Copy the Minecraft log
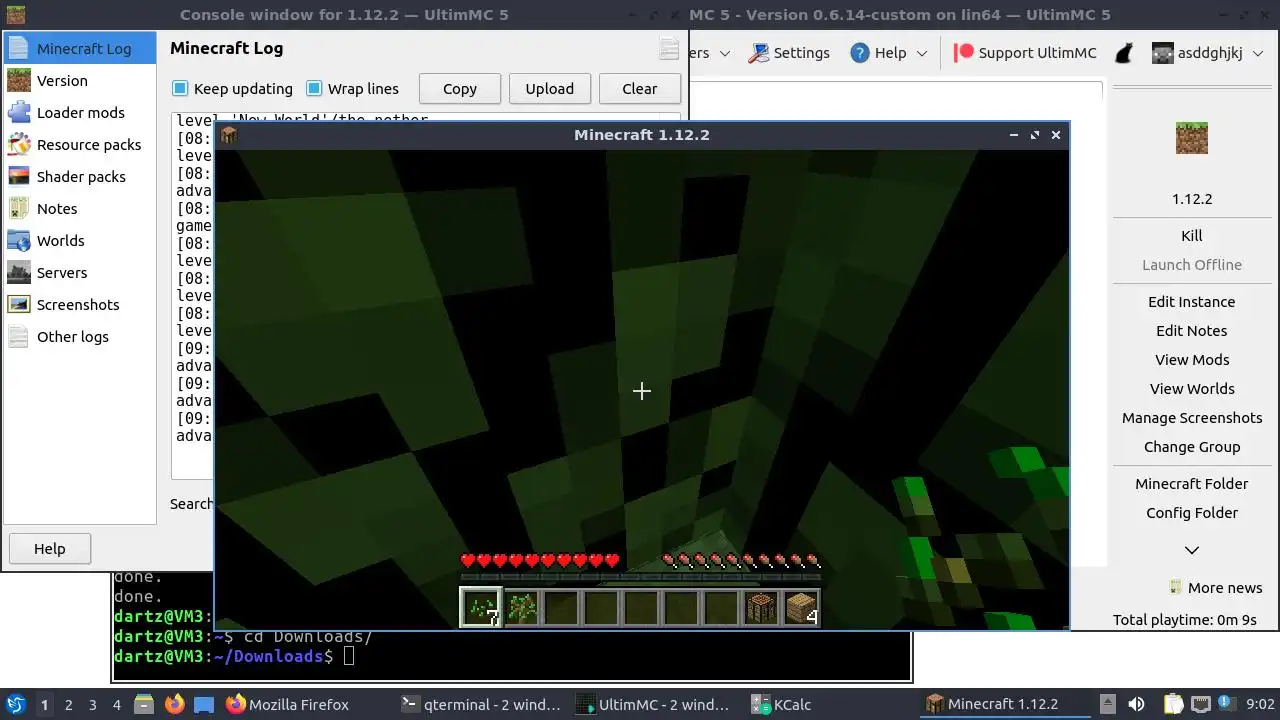 [460, 89]
